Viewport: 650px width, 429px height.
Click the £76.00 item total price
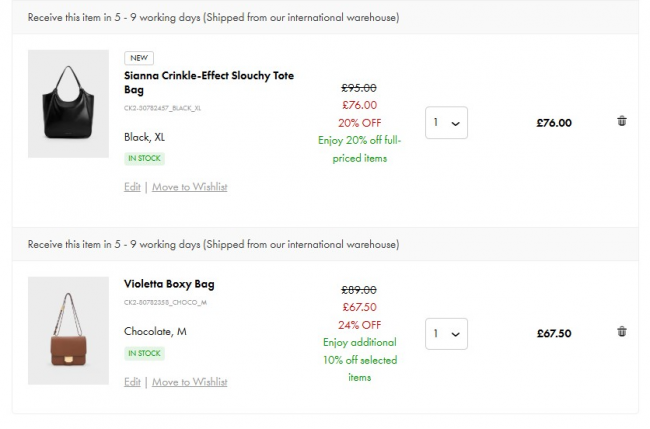pos(553,123)
